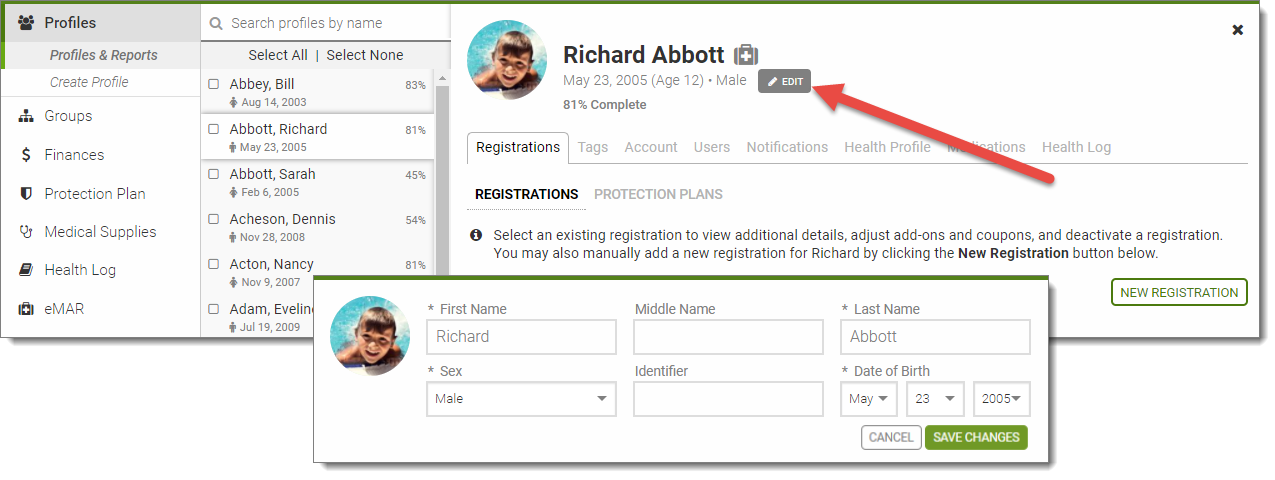Image resolution: width=1275 pixels, height=480 pixels.
Task: Check the box for Abbey, Bill
Action: pos(214,85)
